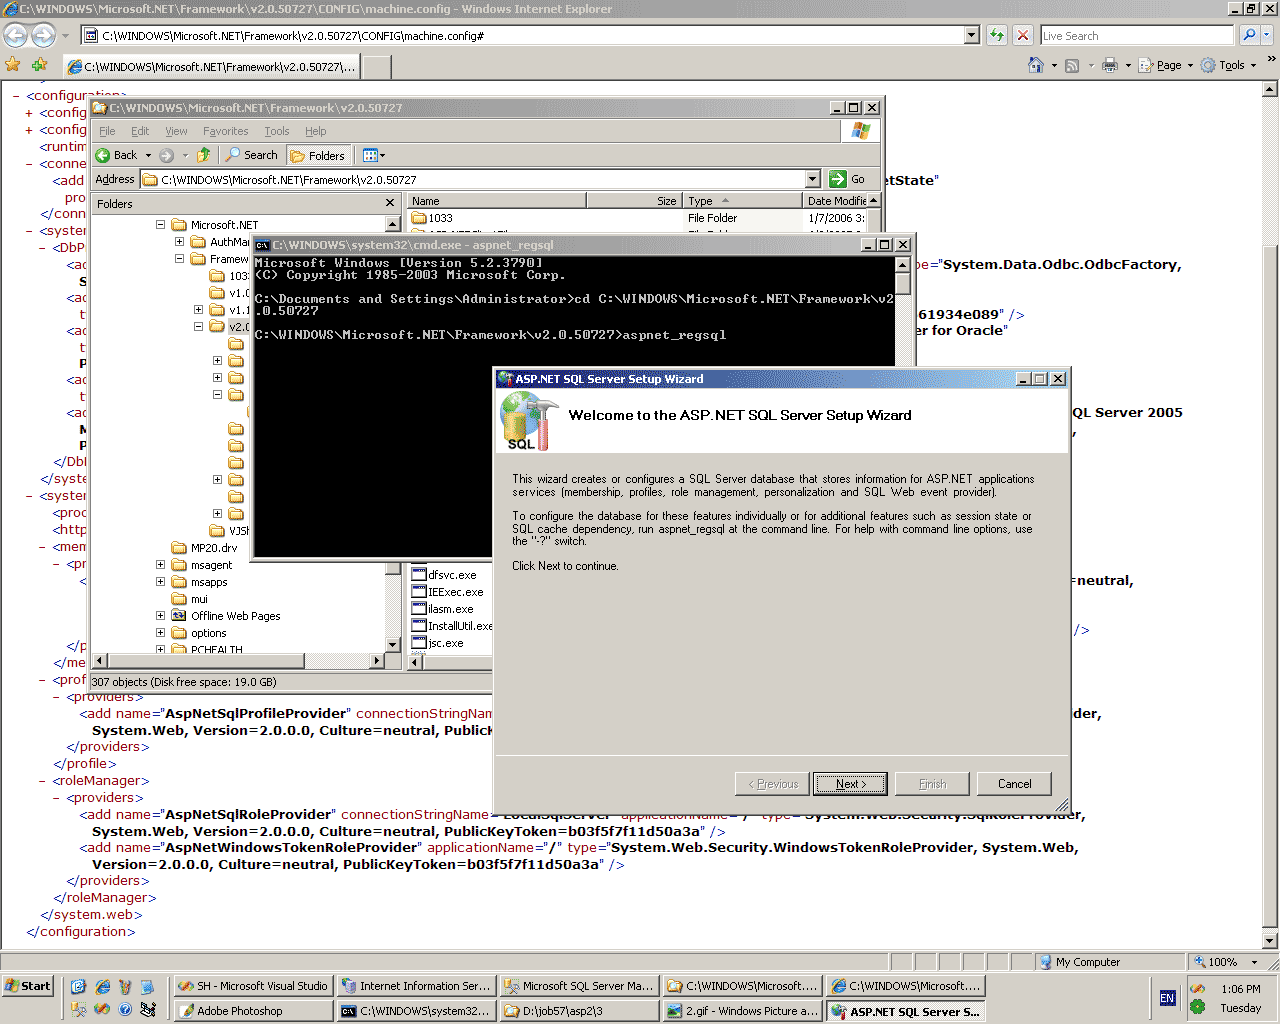
Task: Collapse the roleManager XML node
Action: pos(43,781)
